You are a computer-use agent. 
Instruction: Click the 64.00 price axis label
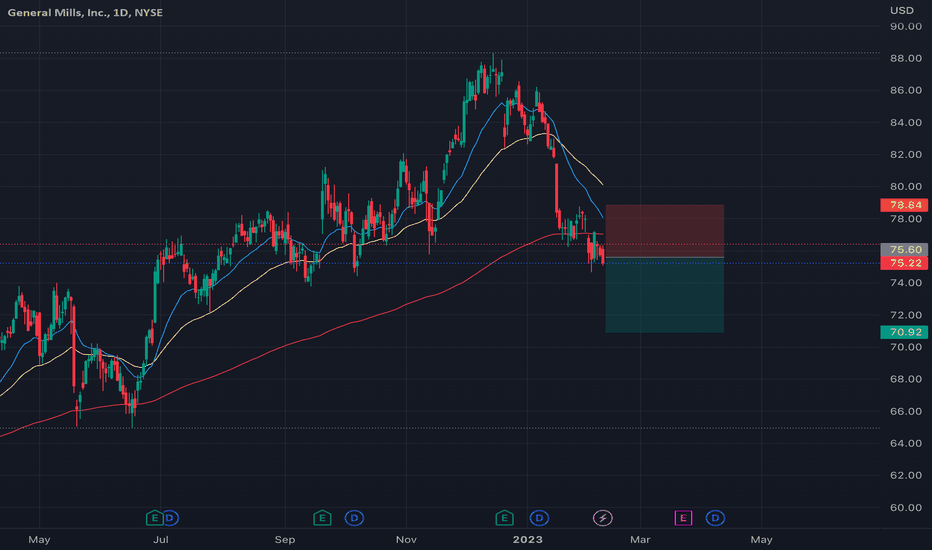pos(906,444)
